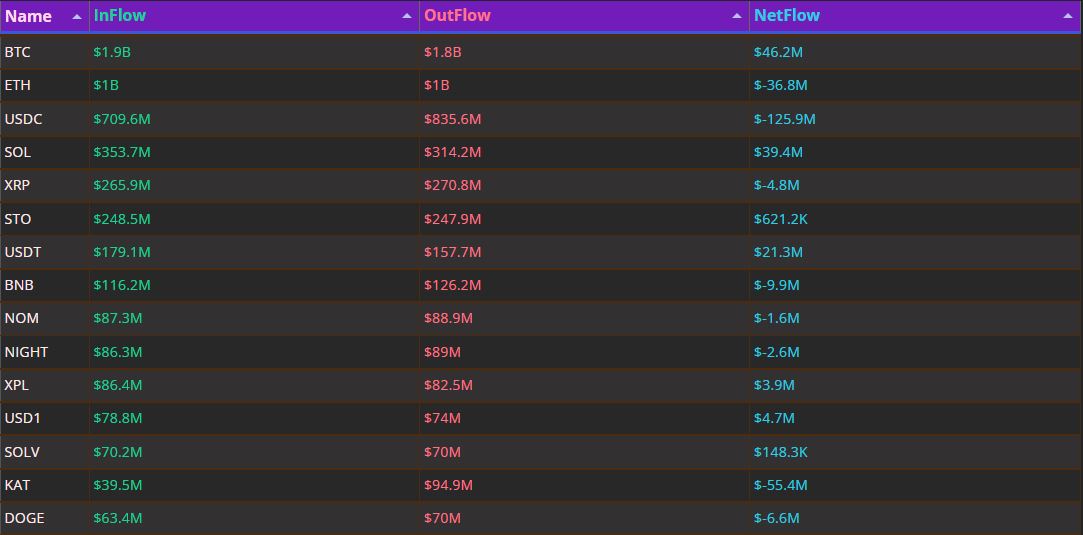Click USDC inflow value $709.6M
The height and width of the screenshot is (535, 1083).
[x=122, y=119]
